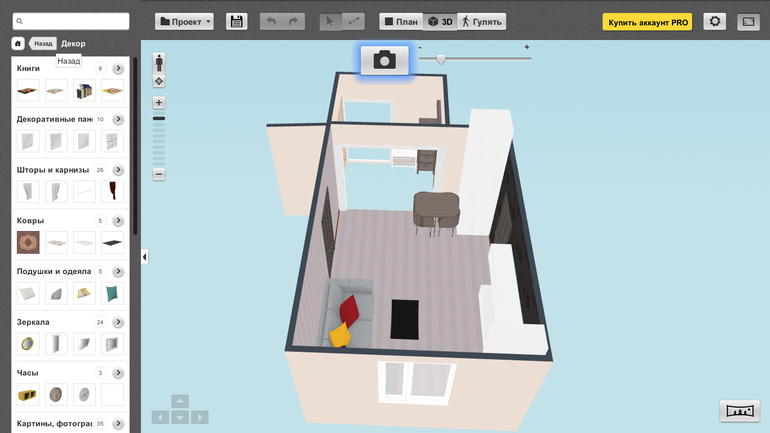Save the project with floppy disk icon
The height and width of the screenshot is (433, 770).
(x=237, y=21)
